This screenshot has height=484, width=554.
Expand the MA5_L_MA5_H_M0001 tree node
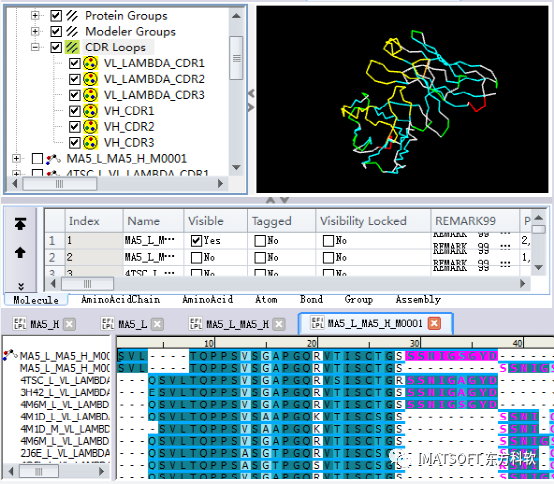click(x=16, y=159)
